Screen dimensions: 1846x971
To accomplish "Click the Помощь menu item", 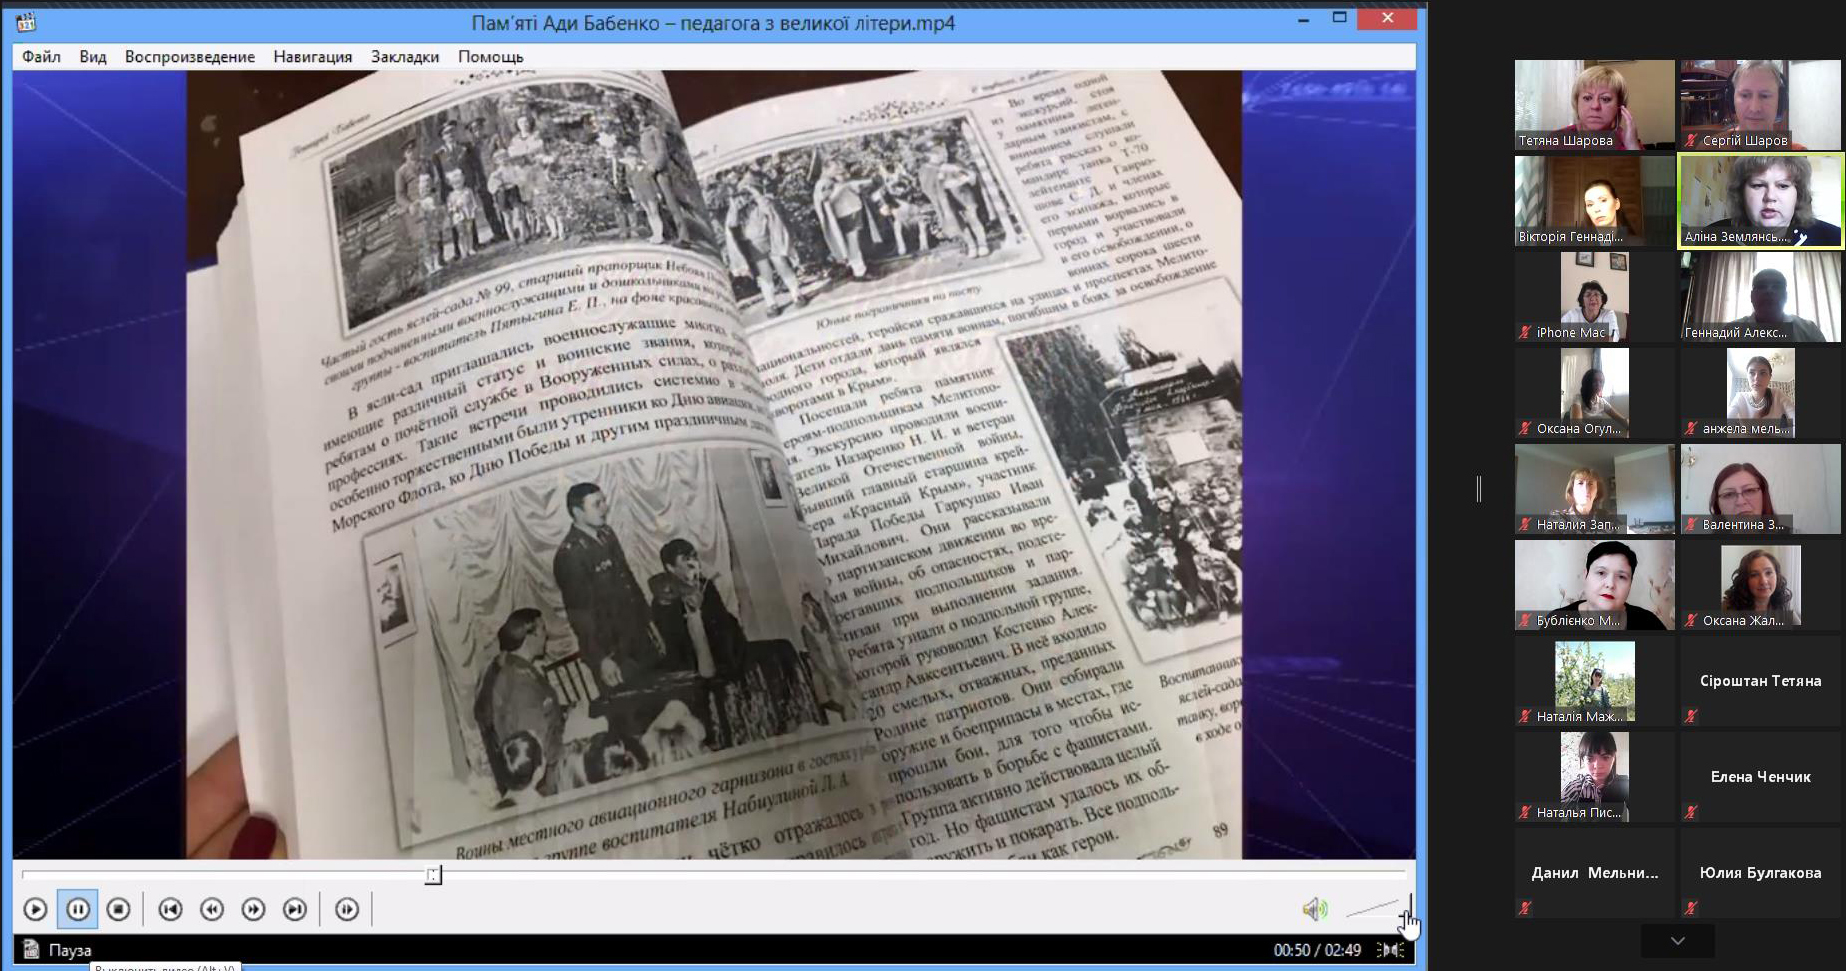I will pos(490,57).
